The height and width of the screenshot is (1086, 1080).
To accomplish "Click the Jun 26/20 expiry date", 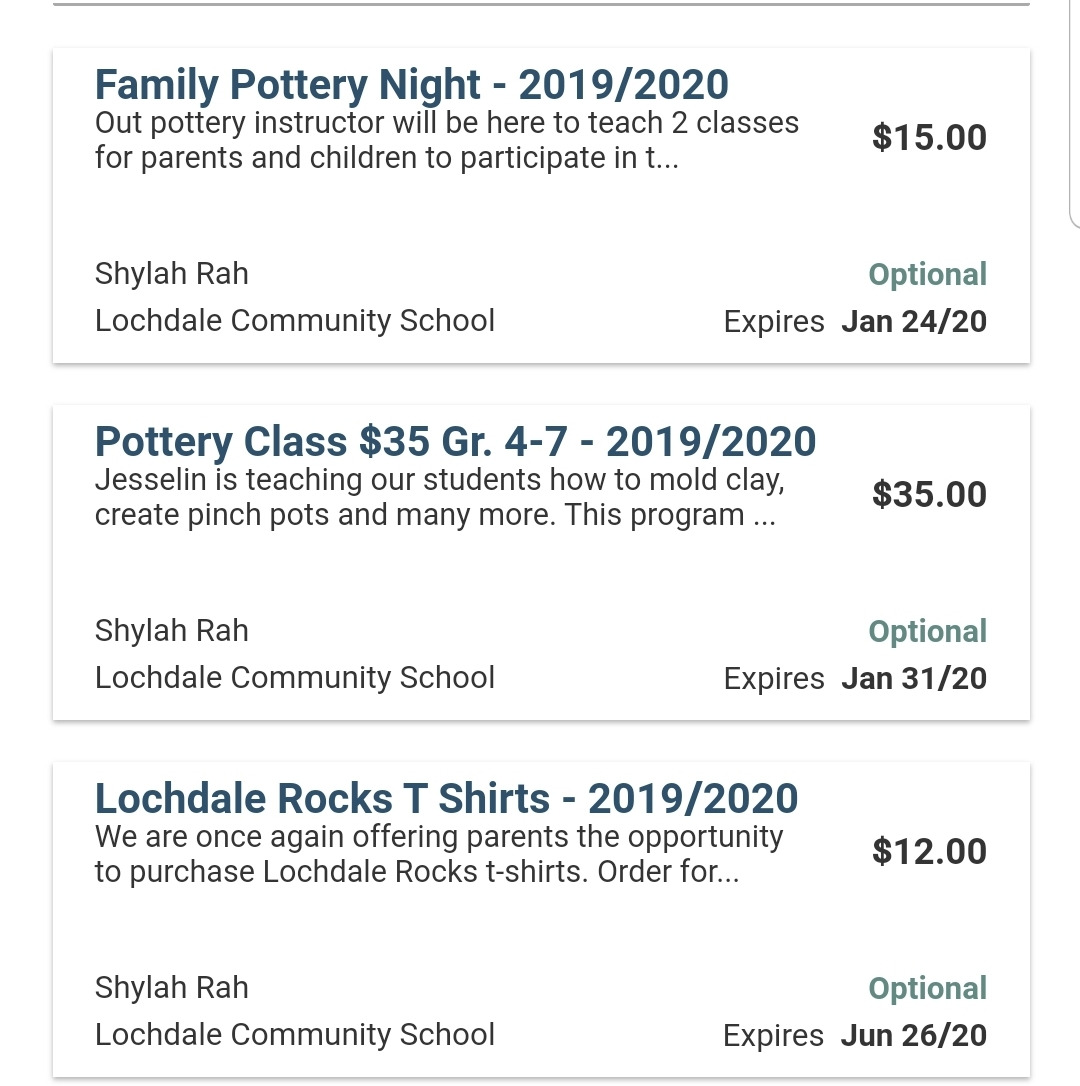I will (x=913, y=1036).
